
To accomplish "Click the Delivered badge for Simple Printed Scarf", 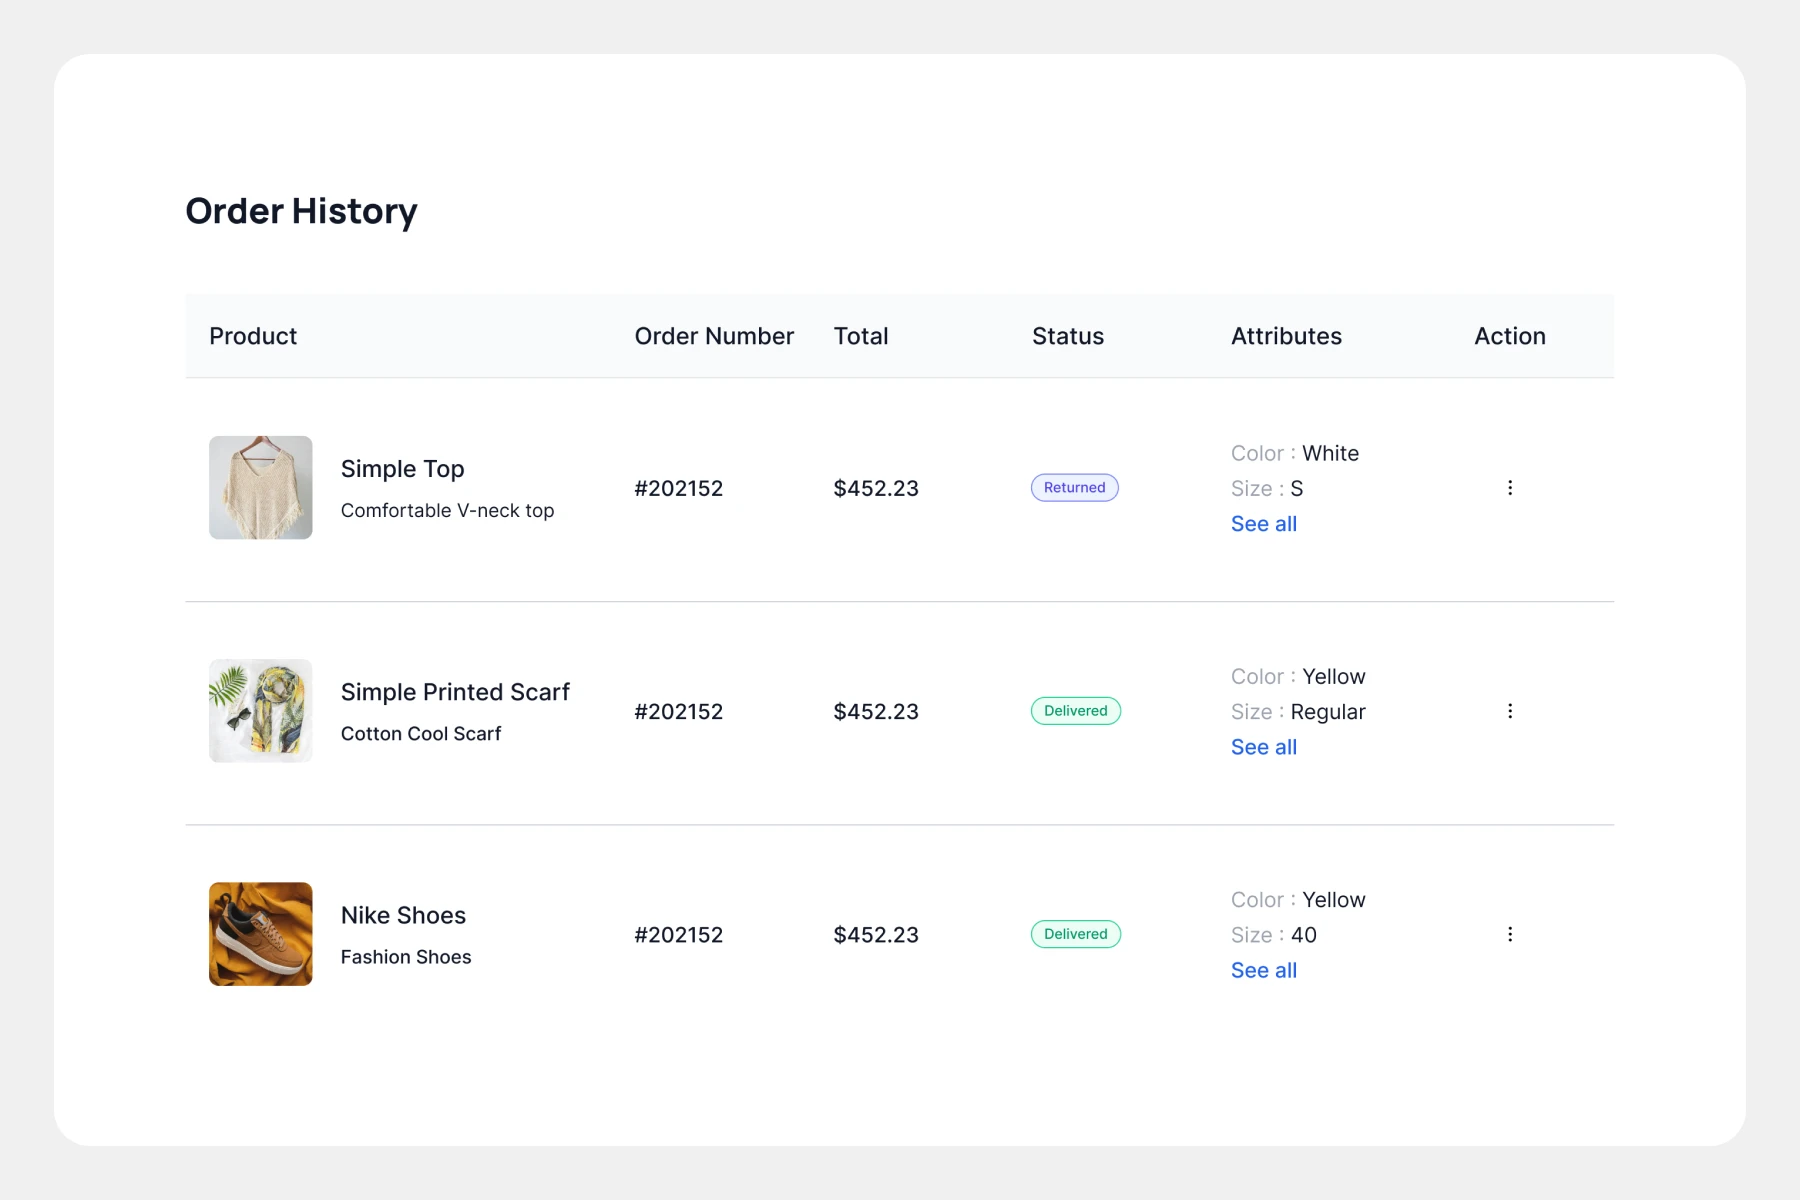I will pos(1075,711).
